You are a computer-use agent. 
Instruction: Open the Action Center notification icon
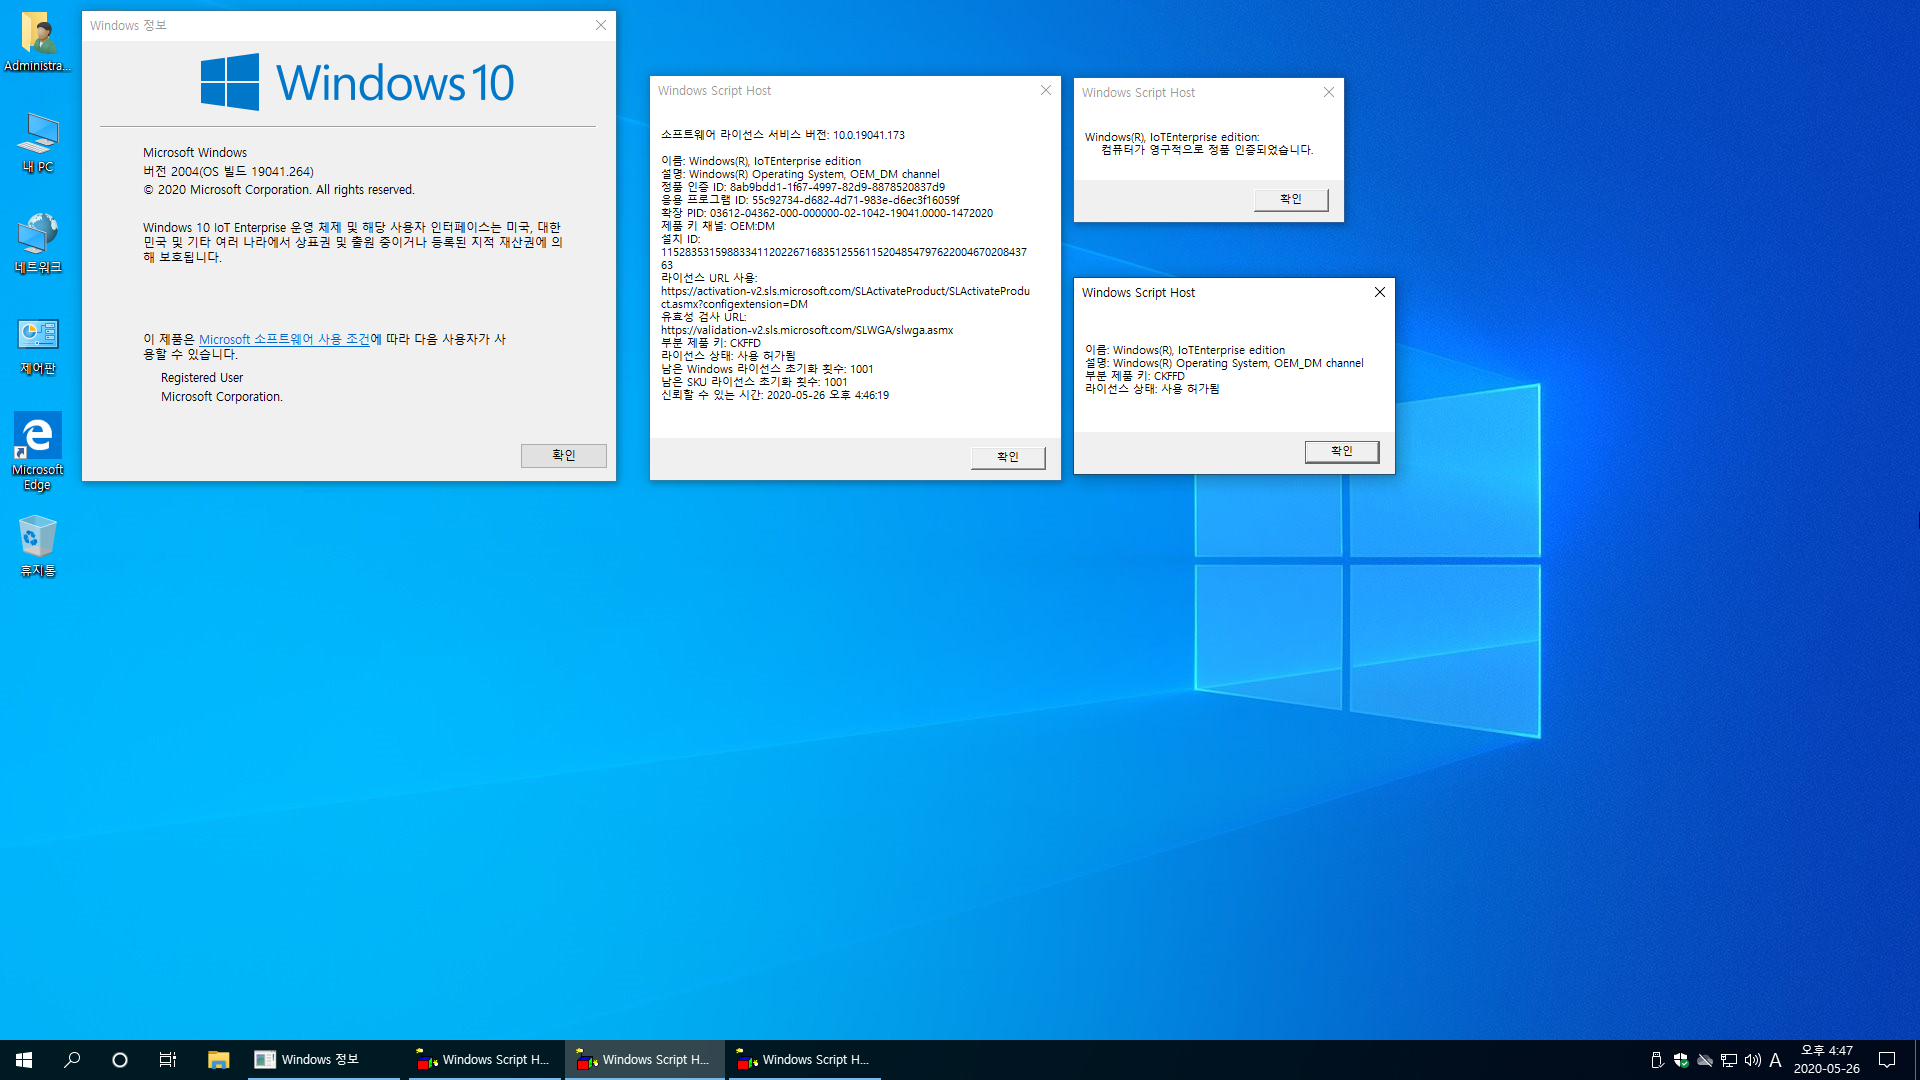pos(1887,1060)
